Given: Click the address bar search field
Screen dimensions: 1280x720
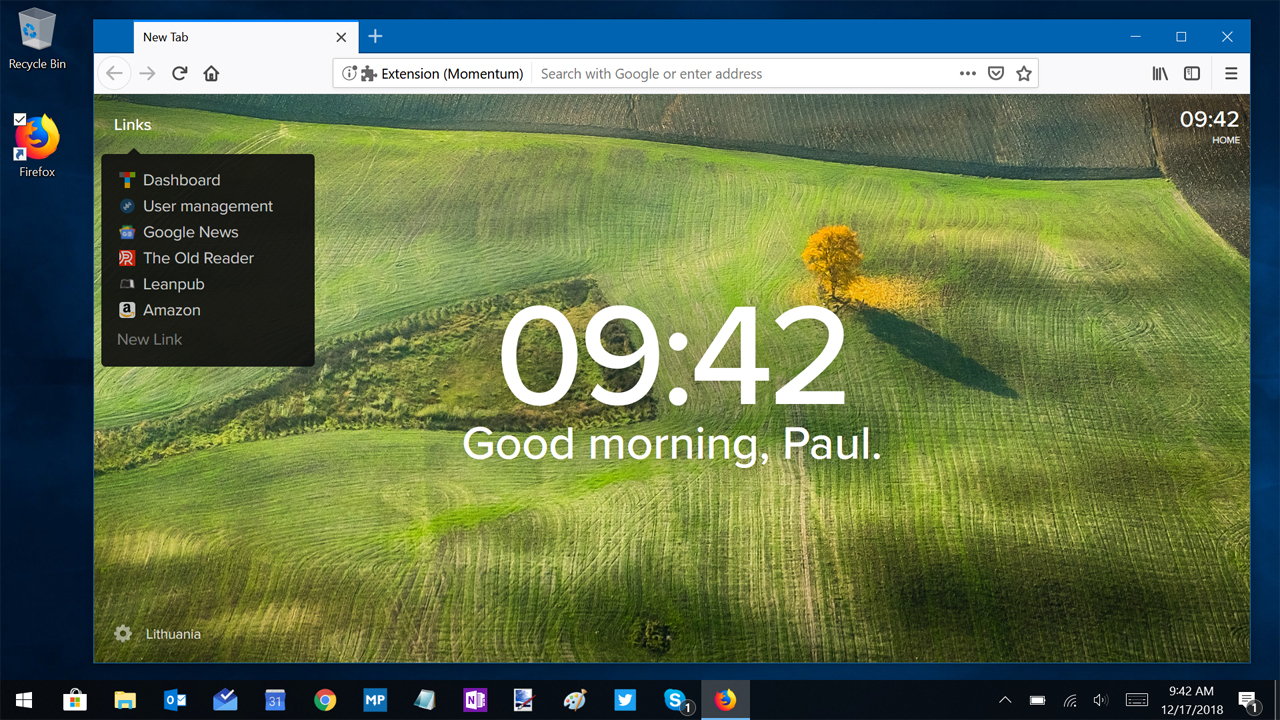Looking at the screenshot, I should coord(740,73).
